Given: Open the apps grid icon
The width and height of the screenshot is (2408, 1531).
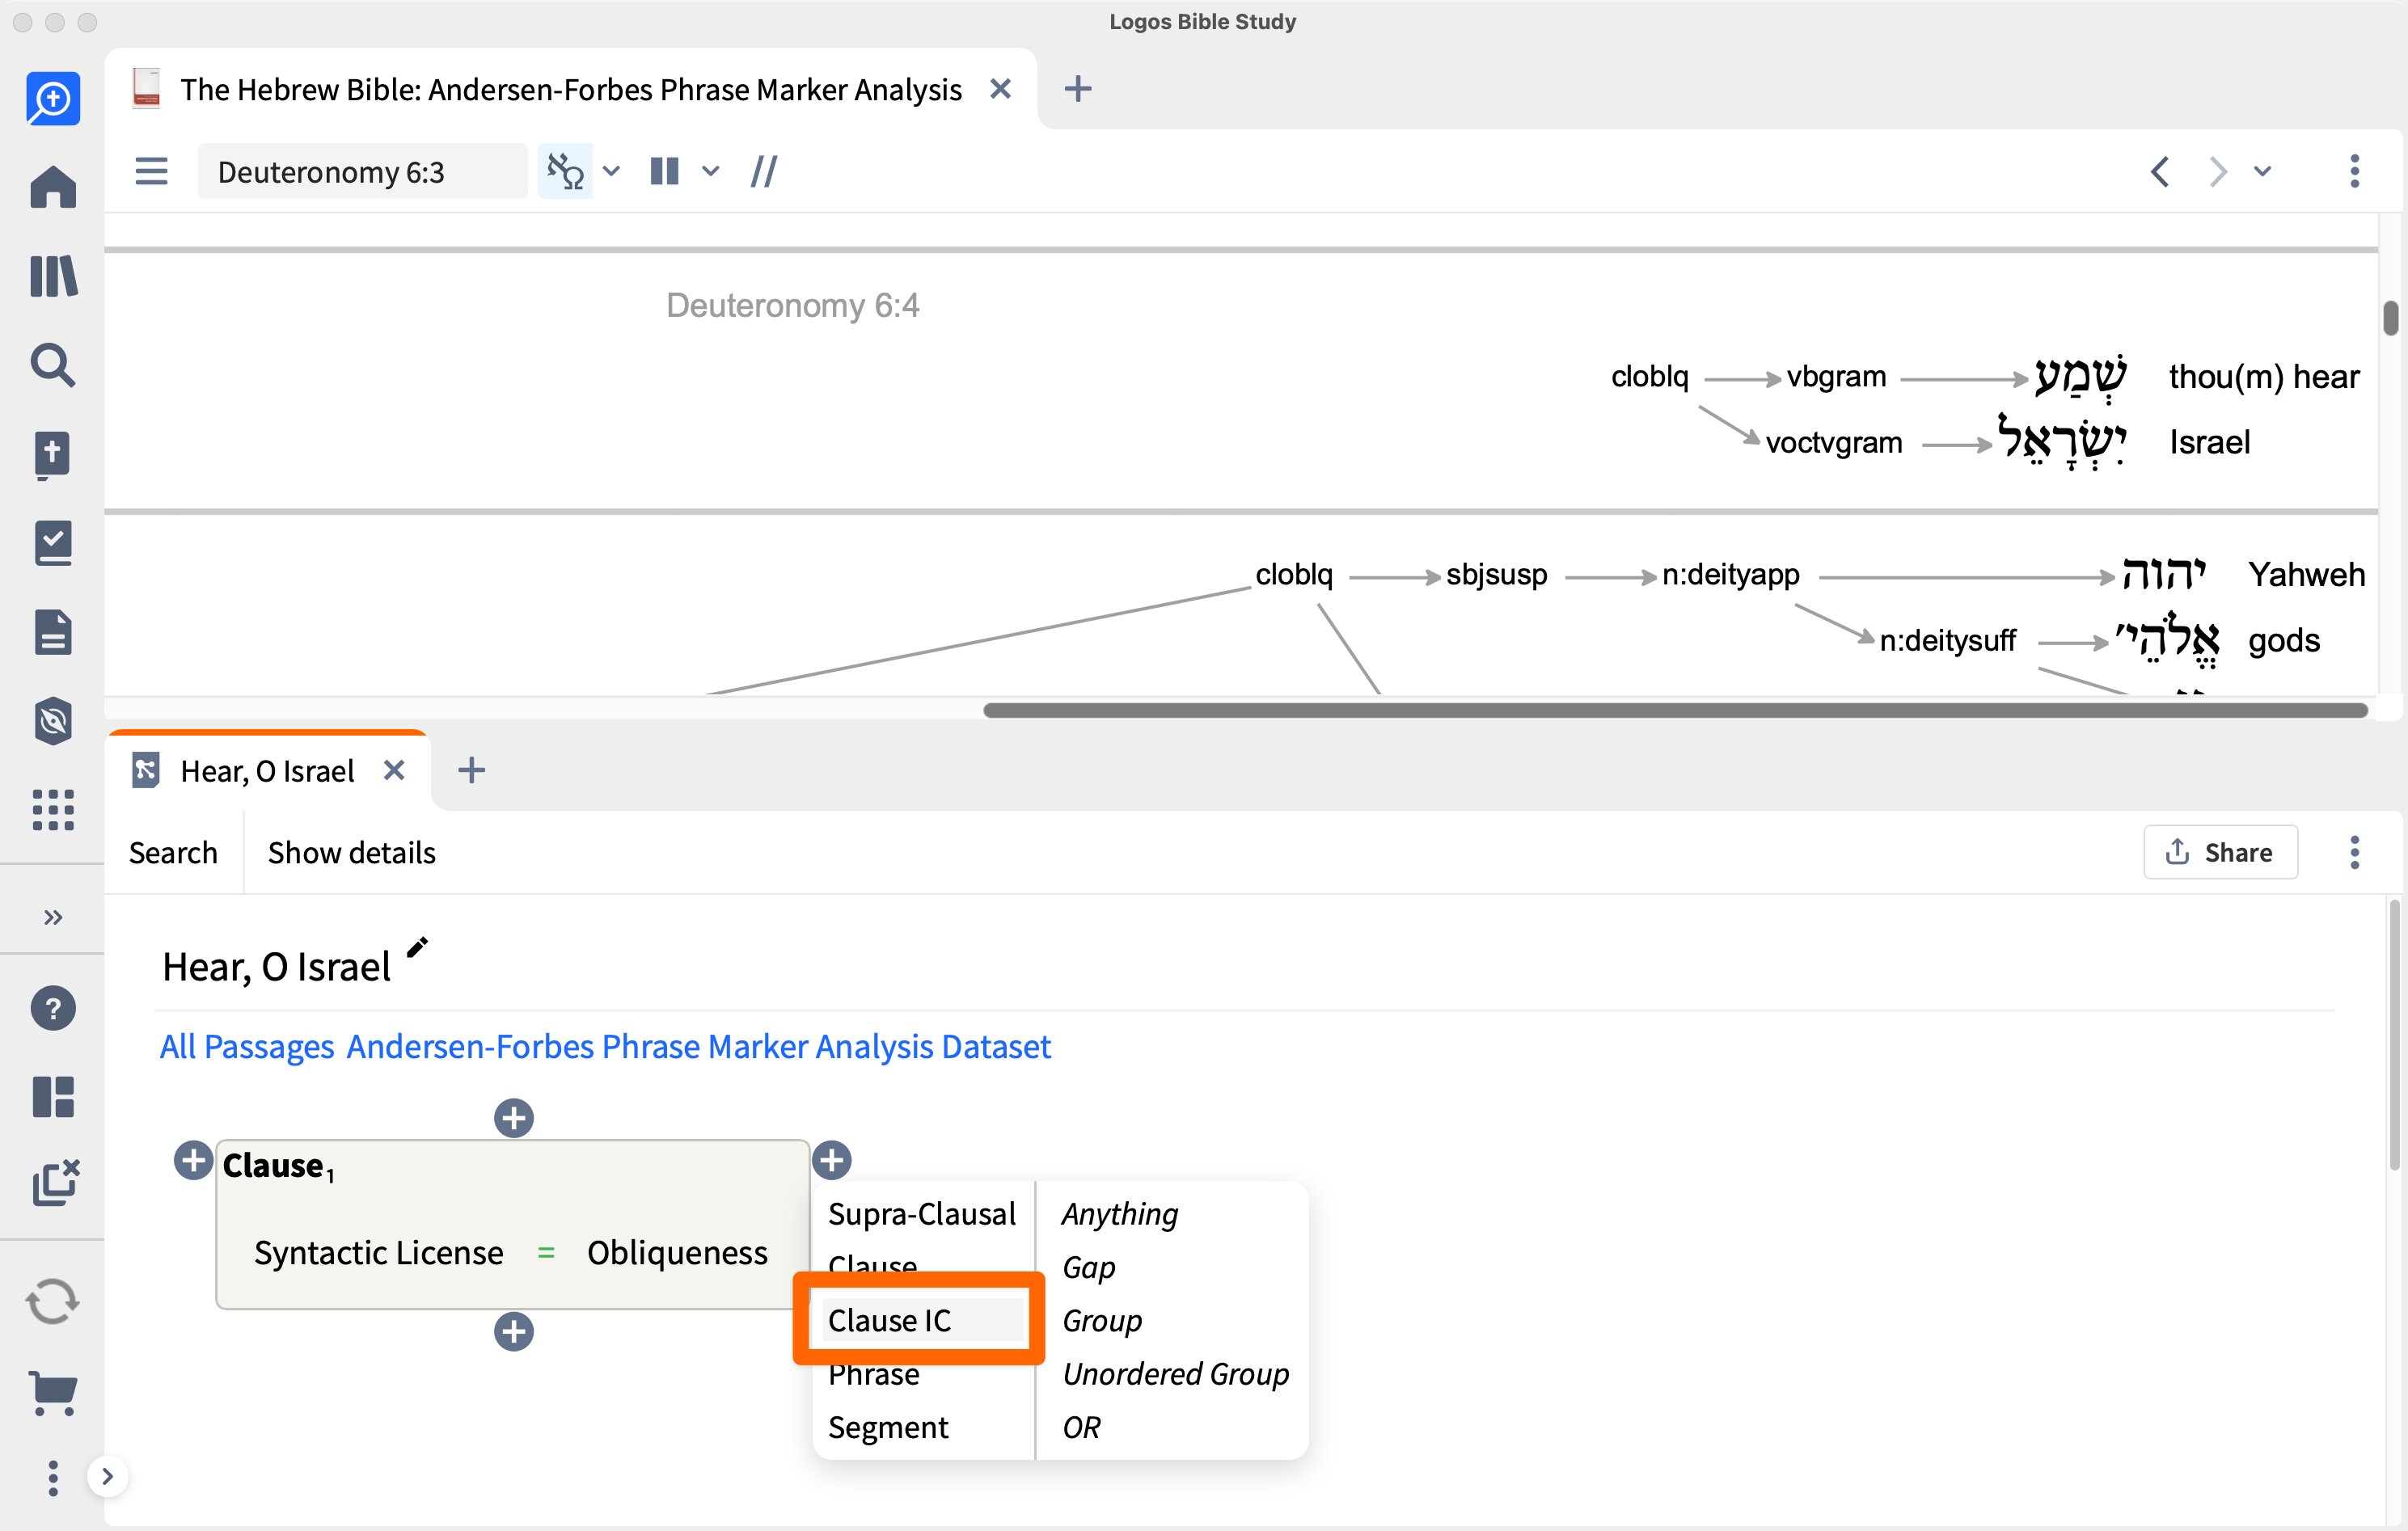Looking at the screenshot, I should point(53,810).
